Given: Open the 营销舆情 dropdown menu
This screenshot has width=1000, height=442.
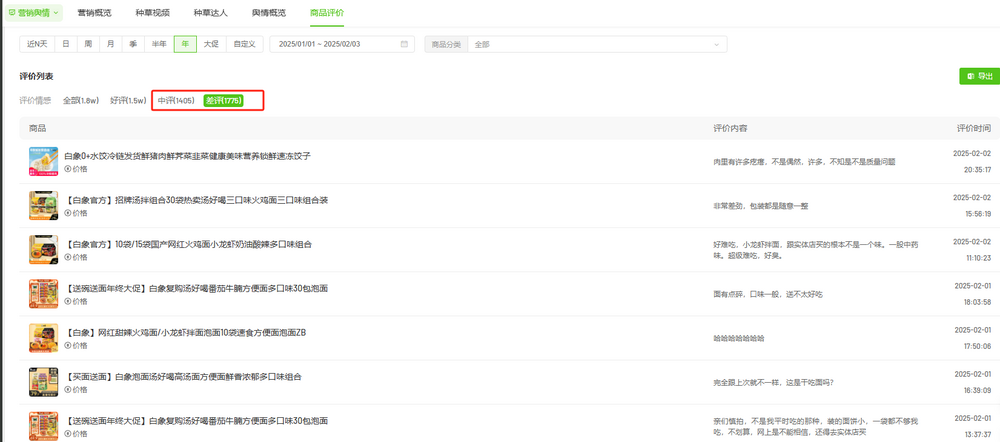Looking at the screenshot, I should click(34, 12).
